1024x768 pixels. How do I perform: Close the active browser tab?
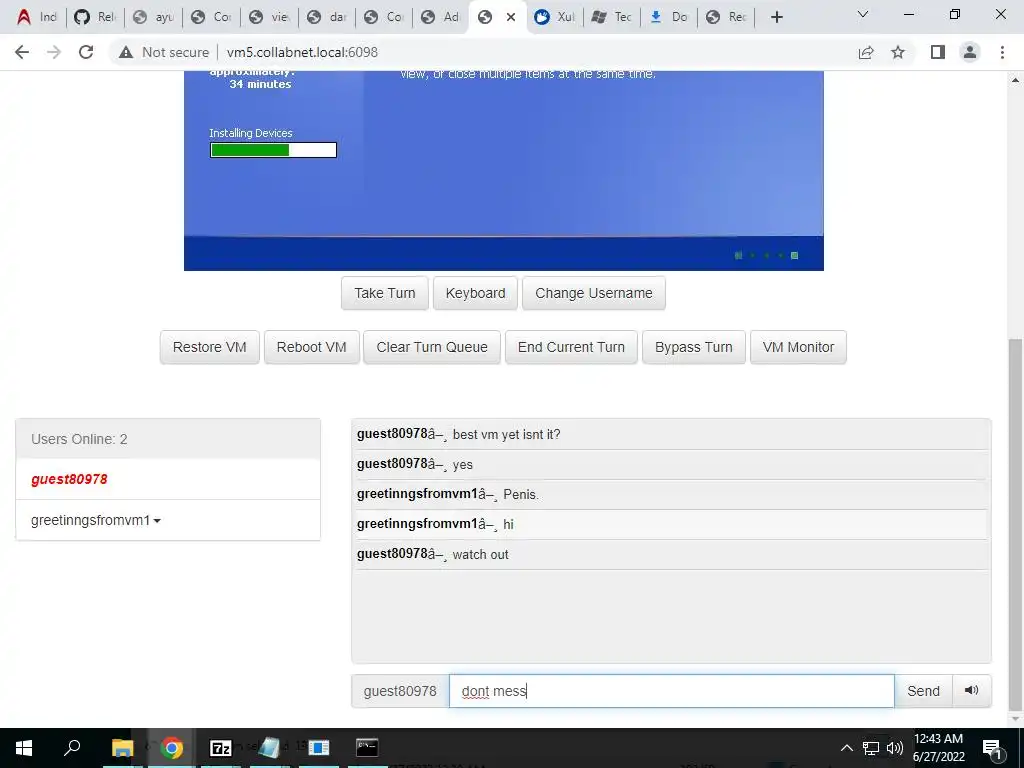(511, 17)
